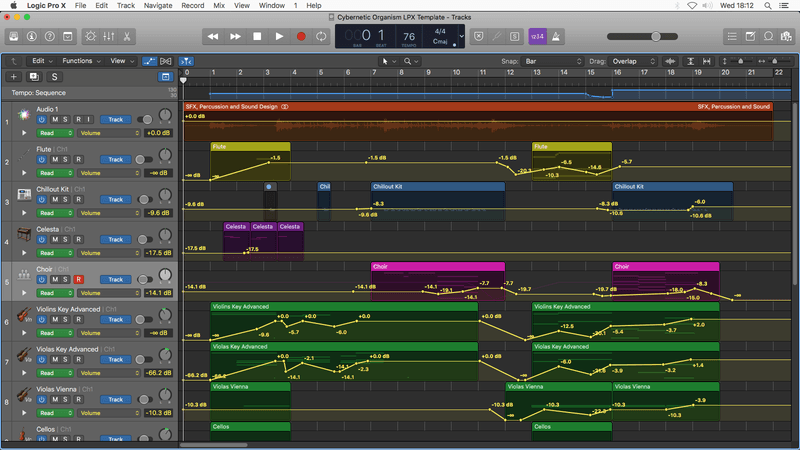
Task: Add a new track with plus button
Action: (14, 77)
